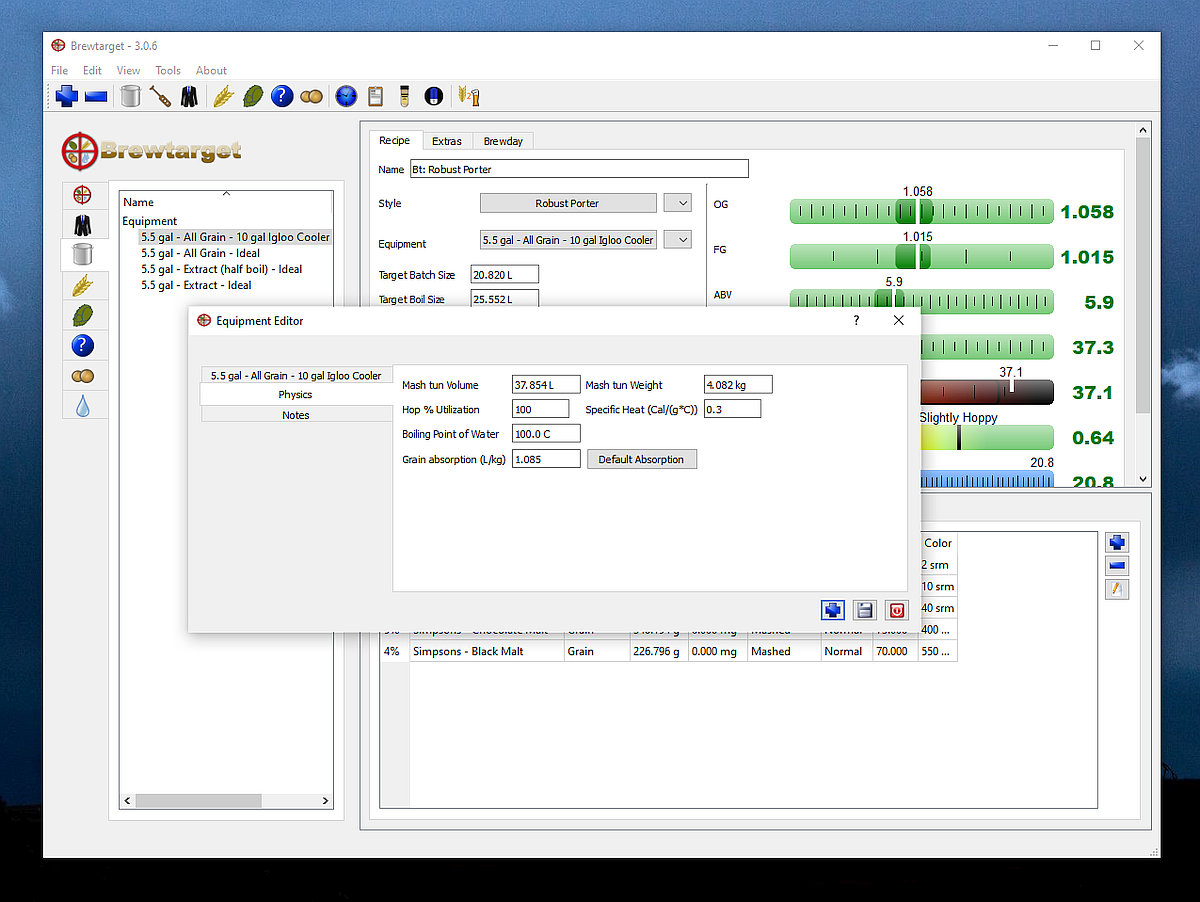Select Water sidebar tab with droplet icon

pos(83,406)
